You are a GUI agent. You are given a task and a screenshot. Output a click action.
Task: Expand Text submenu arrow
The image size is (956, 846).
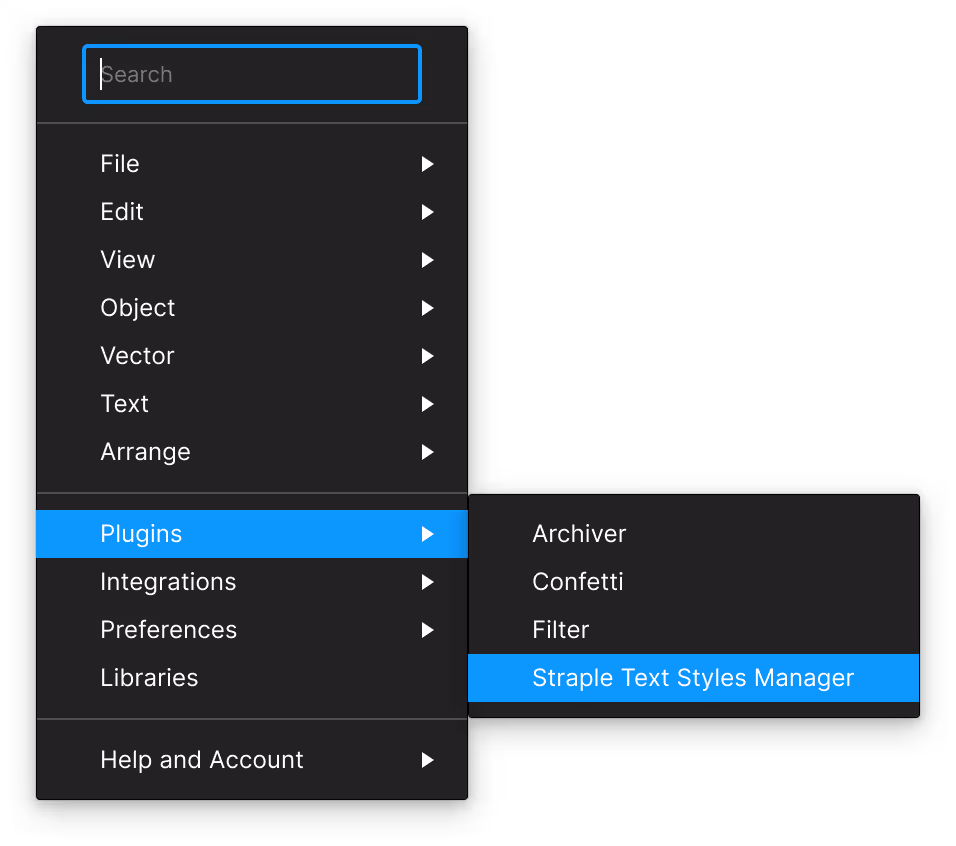pyautogui.click(x=427, y=404)
